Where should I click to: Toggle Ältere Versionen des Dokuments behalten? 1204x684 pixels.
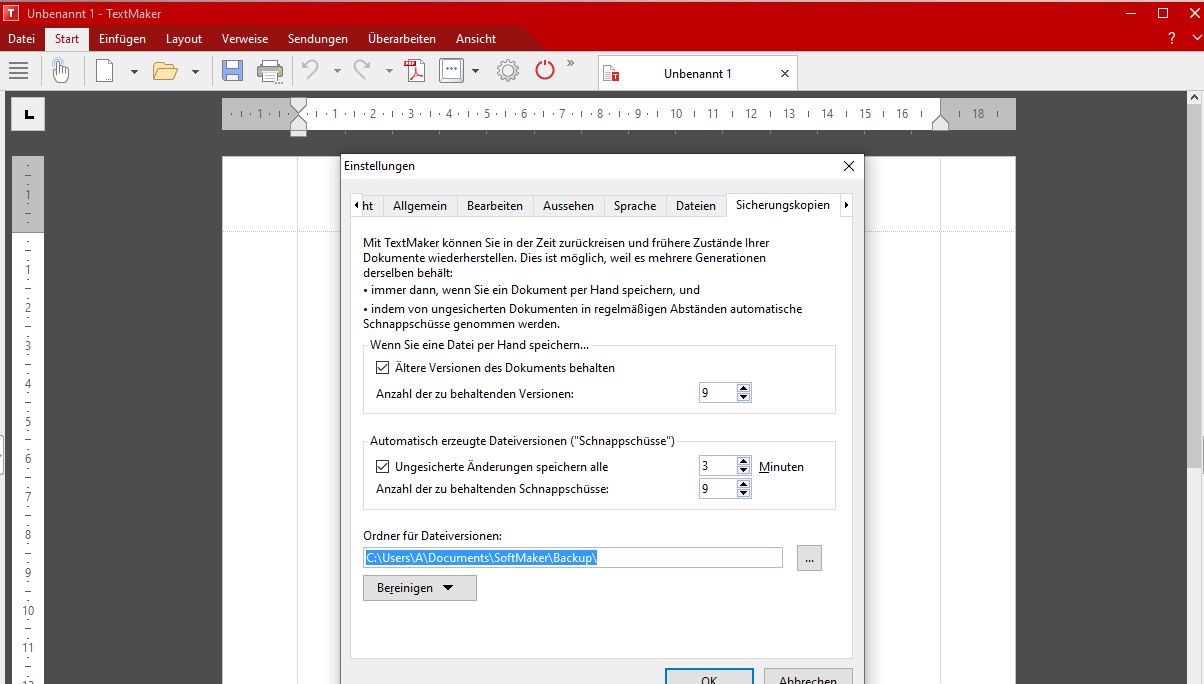click(x=383, y=368)
